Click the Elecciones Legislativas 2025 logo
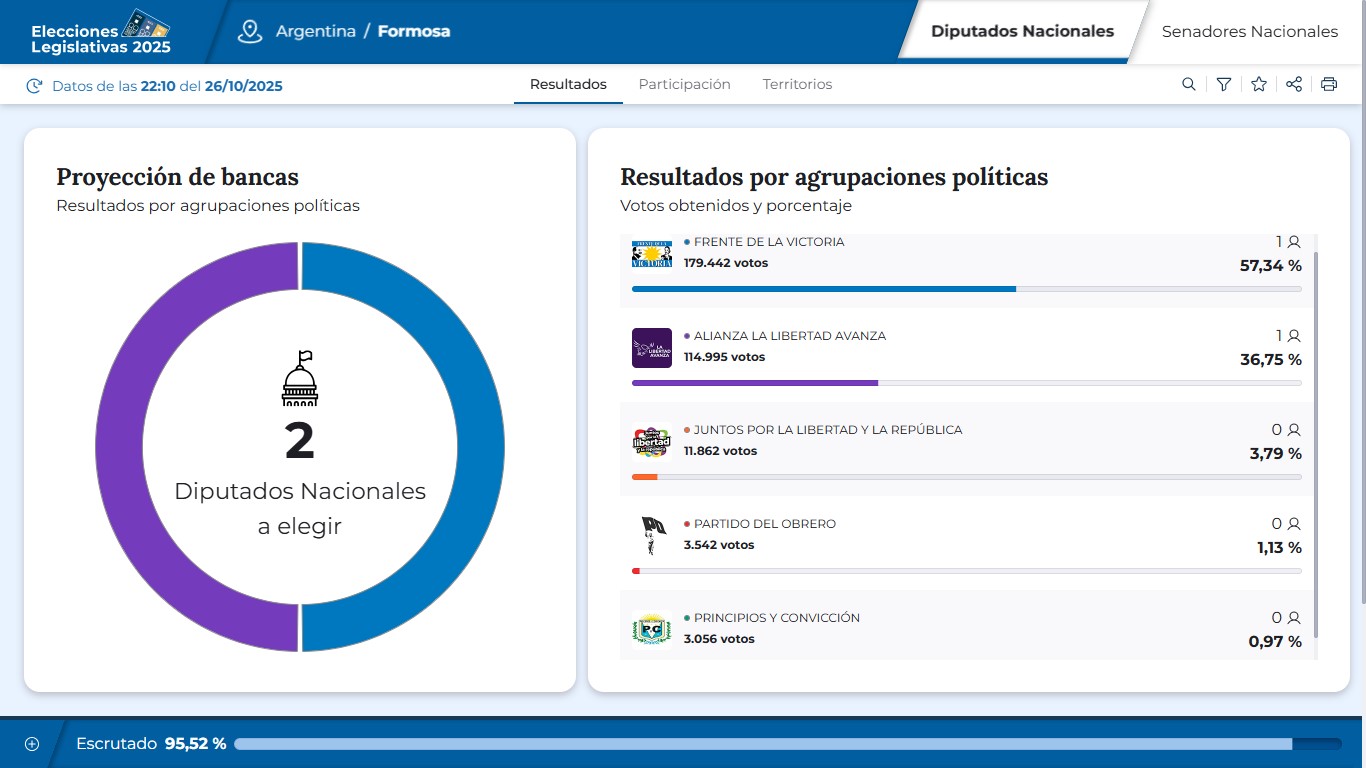The image size is (1366, 768). (x=101, y=32)
